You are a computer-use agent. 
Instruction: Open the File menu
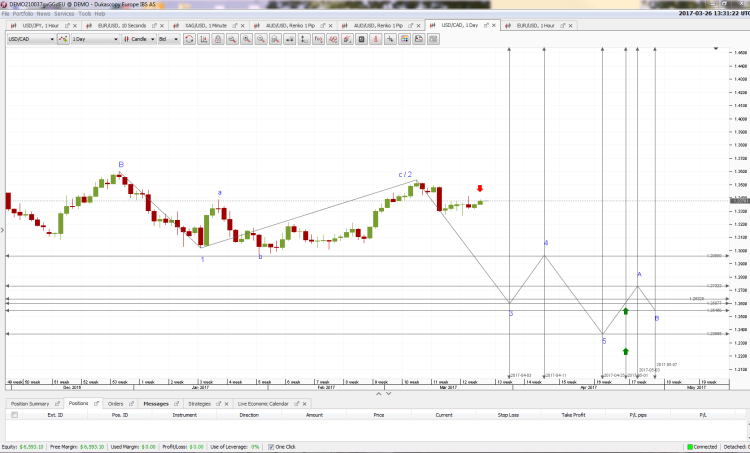pyautogui.click(x=5, y=14)
